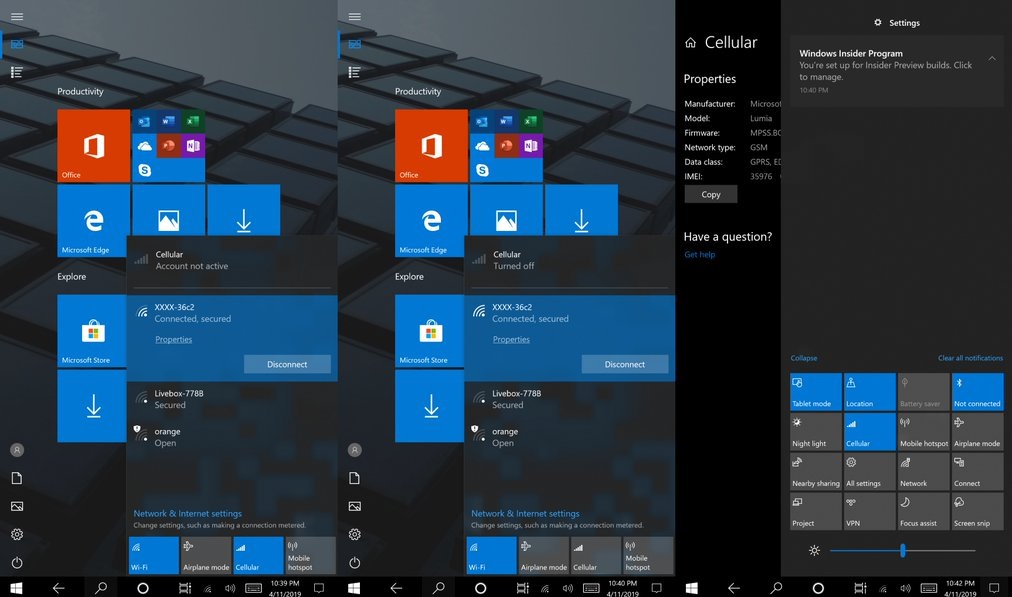Viewport: 1012px width, 597px height.
Task: Open the Pictures icon in the left Start sidebar
Action: click(x=17, y=507)
